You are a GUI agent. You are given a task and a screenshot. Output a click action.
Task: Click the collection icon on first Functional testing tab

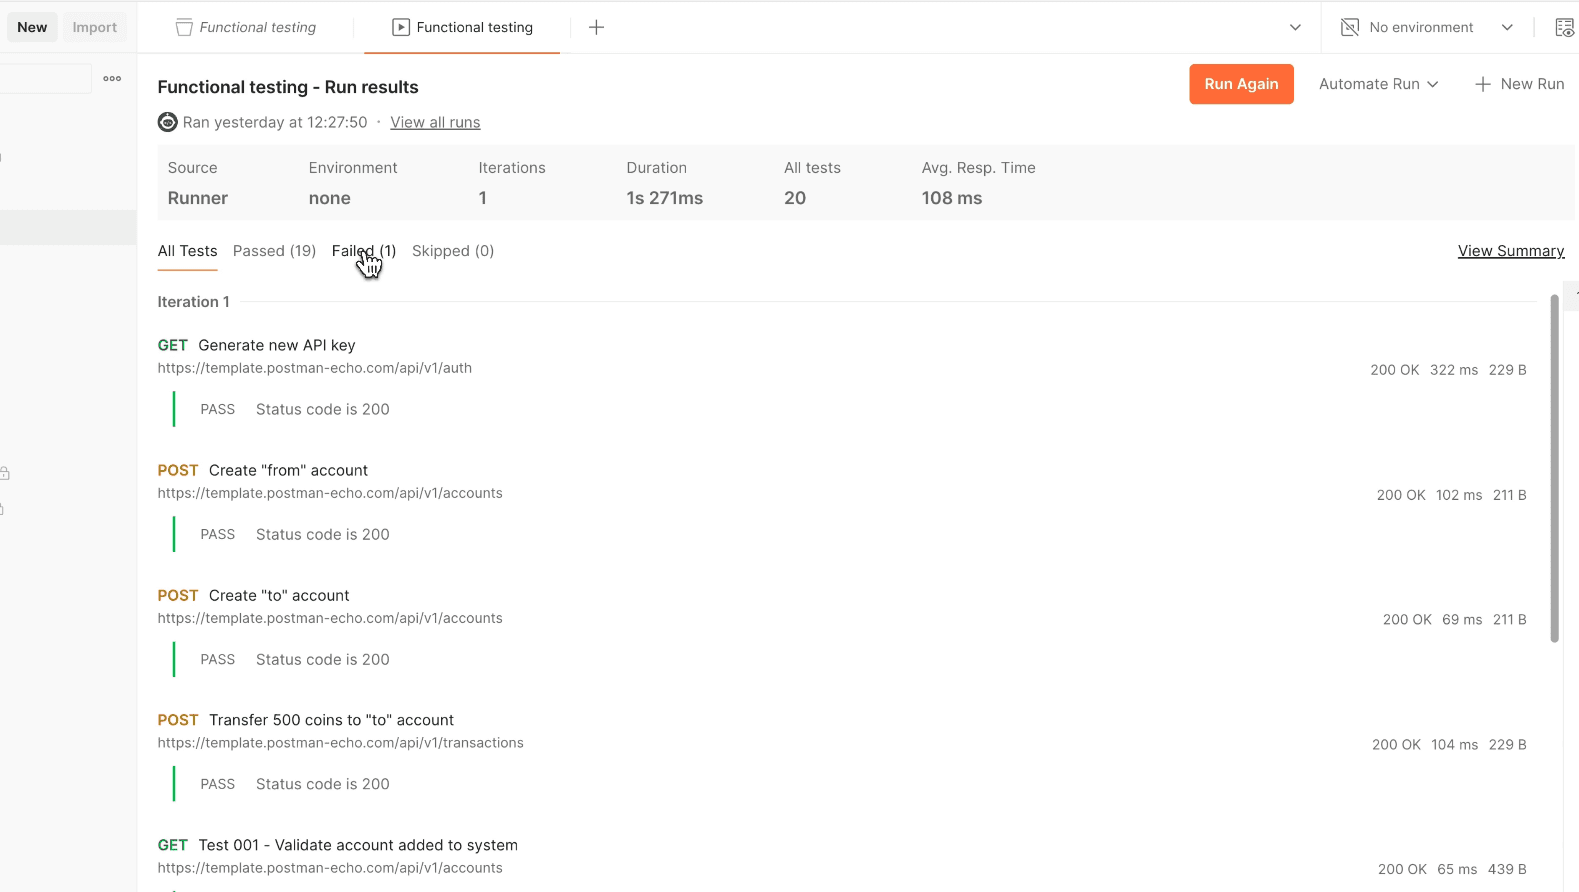[184, 28]
